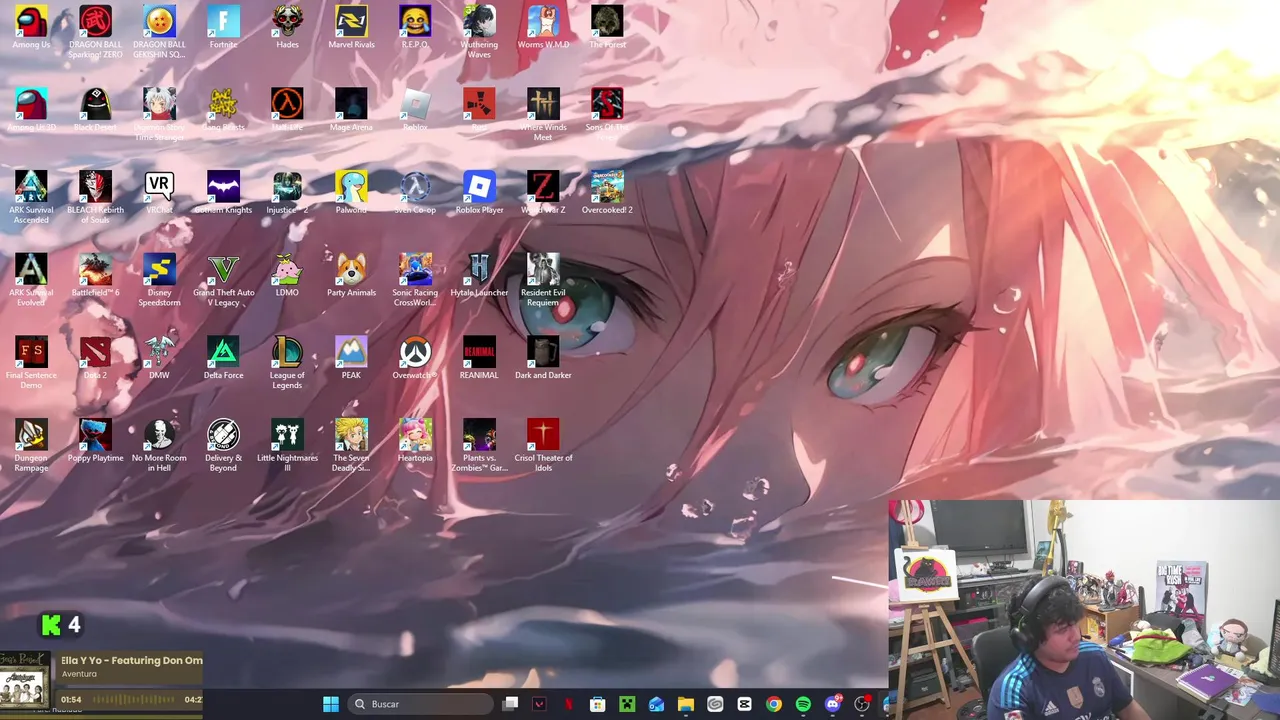Open the Fortnite desktop icon
The height and width of the screenshot is (720, 1280).
pos(223,28)
